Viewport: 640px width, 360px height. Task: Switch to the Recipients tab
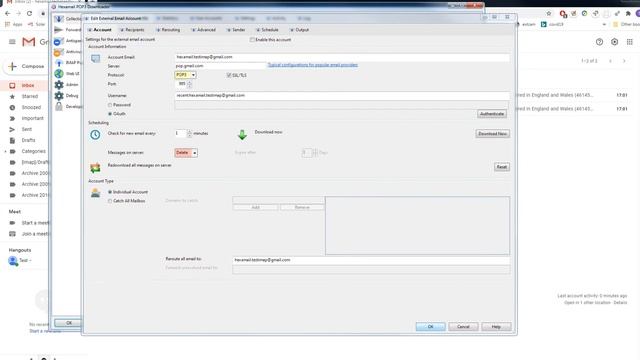[132, 30]
